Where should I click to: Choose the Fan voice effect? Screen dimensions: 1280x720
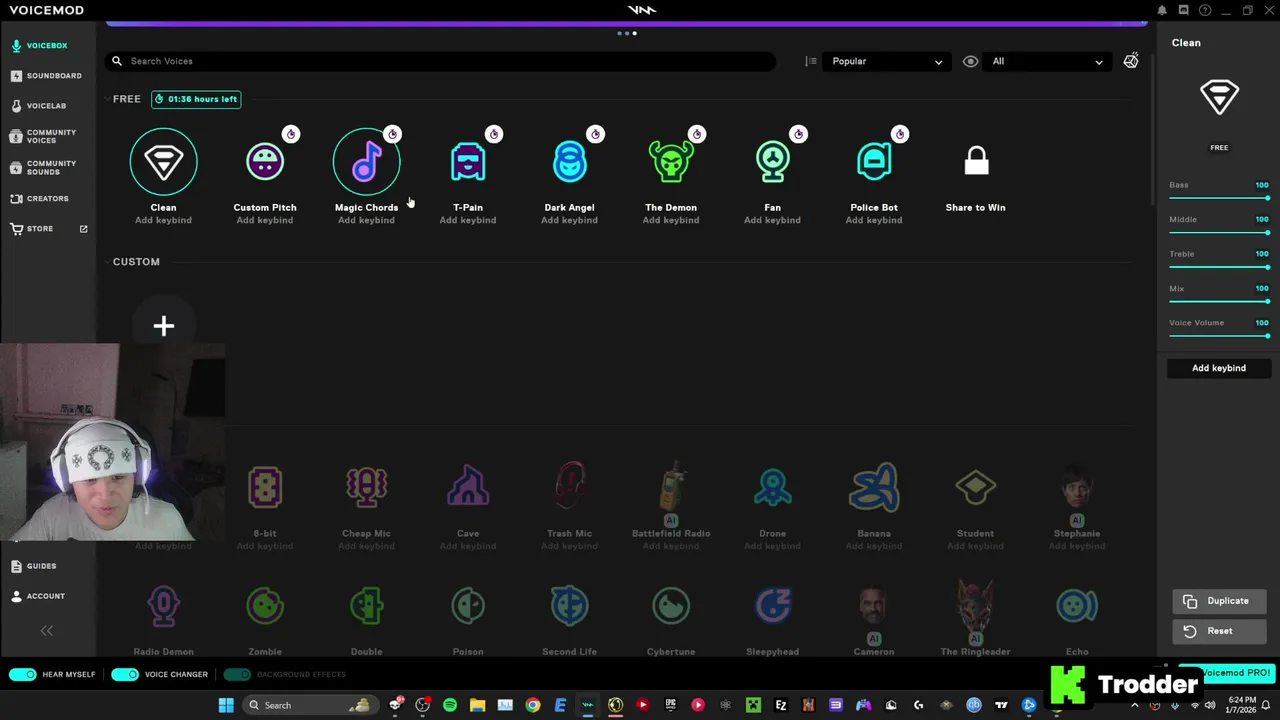click(x=772, y=162)
